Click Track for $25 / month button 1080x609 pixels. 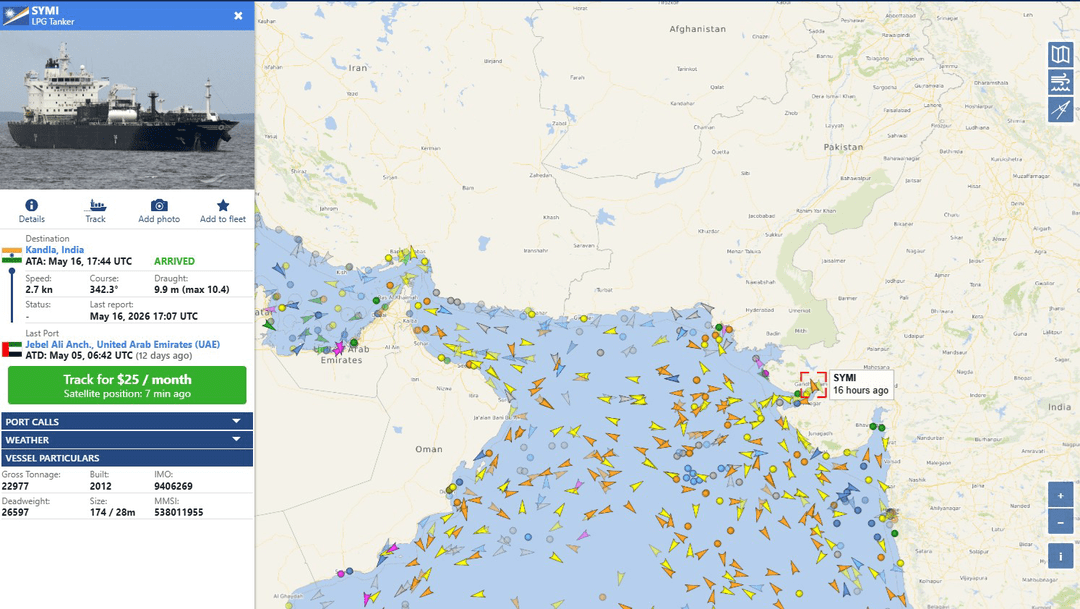[x=127, y=385]
